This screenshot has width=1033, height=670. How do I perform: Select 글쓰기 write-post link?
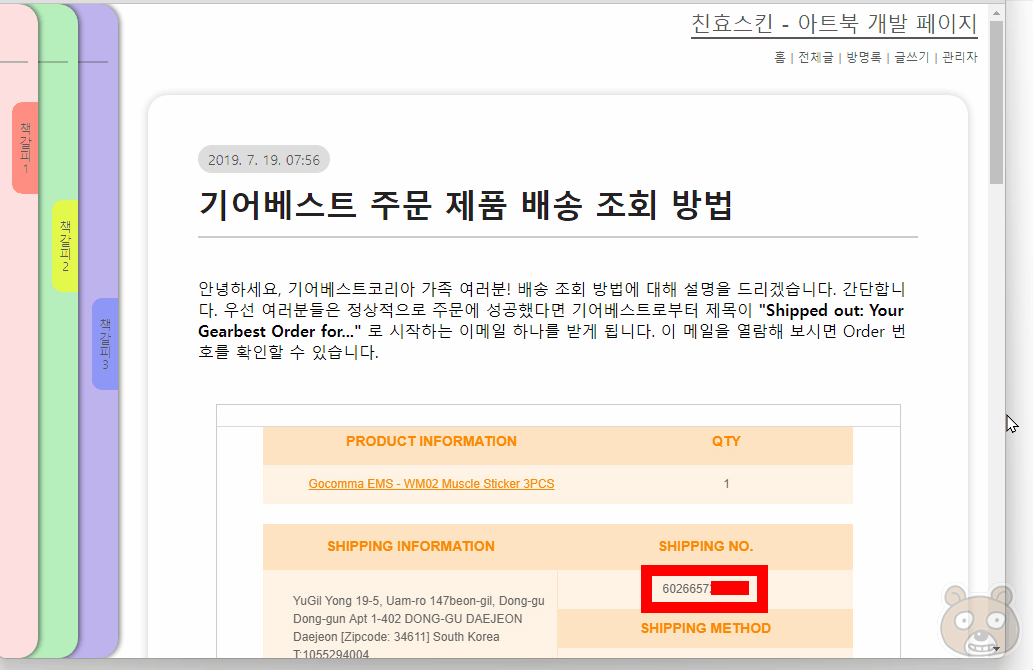[912, 58]
